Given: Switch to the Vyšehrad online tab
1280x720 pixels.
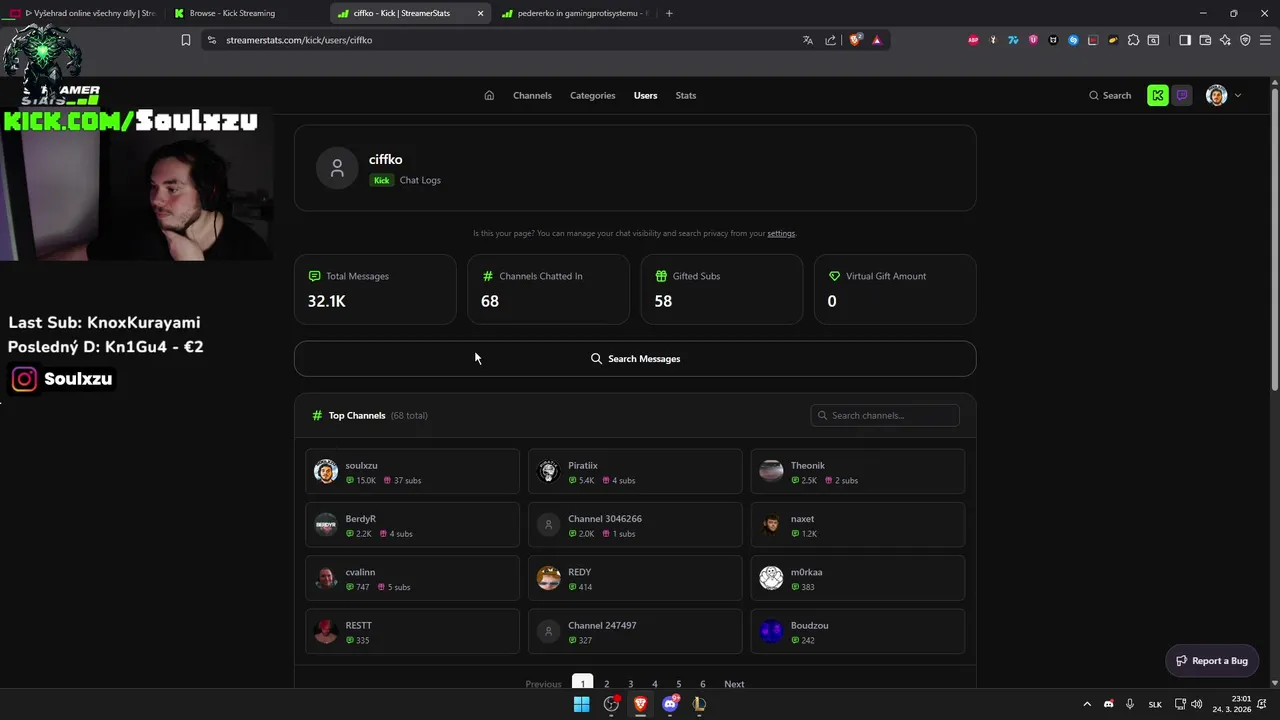Looking at the screenshot, I should (x=84, y=13).
